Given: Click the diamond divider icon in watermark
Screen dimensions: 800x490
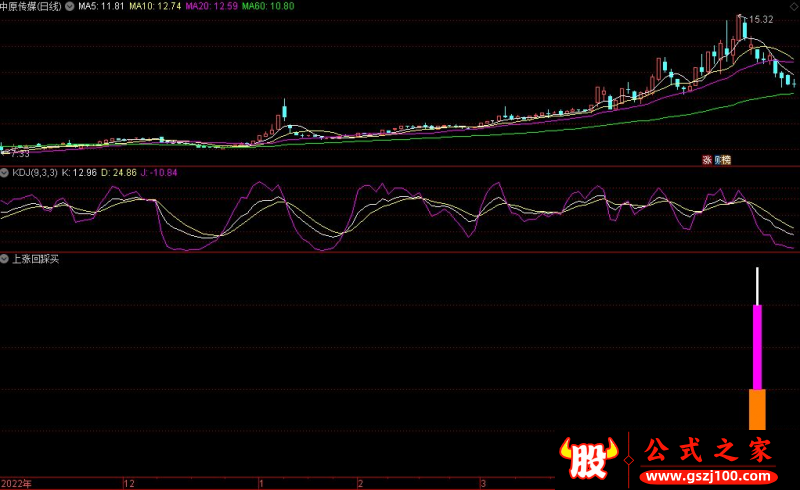Looking at the screenshot, I should 628,458.
